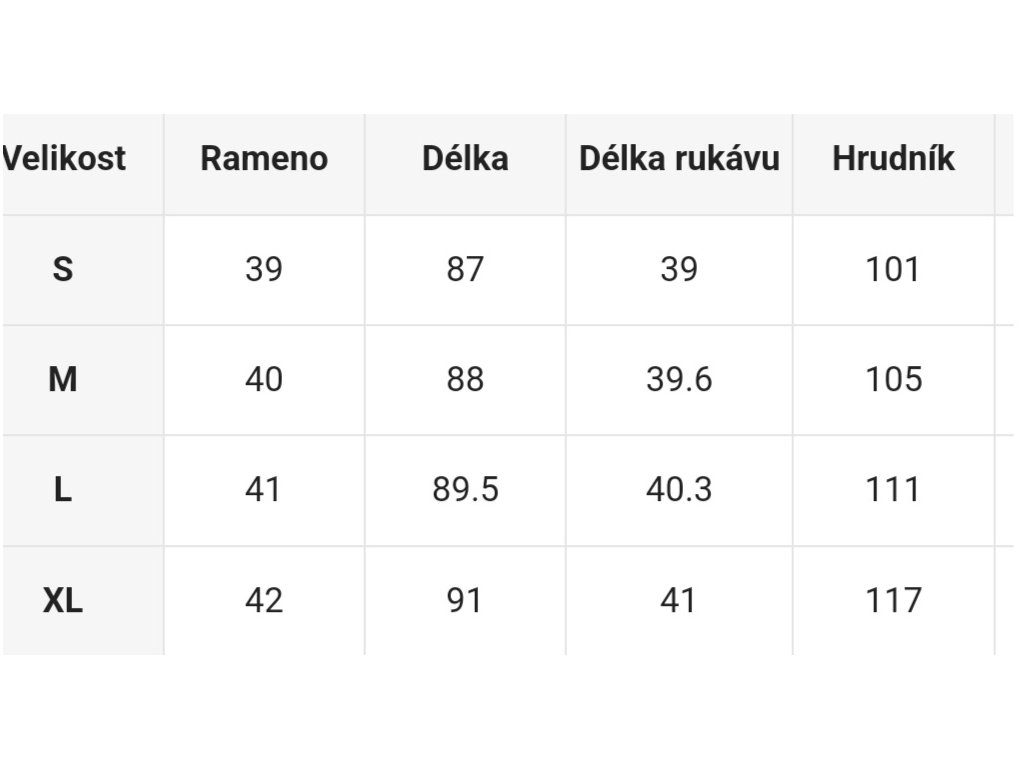Click the Délka rukávu column header

coord(679,159)
